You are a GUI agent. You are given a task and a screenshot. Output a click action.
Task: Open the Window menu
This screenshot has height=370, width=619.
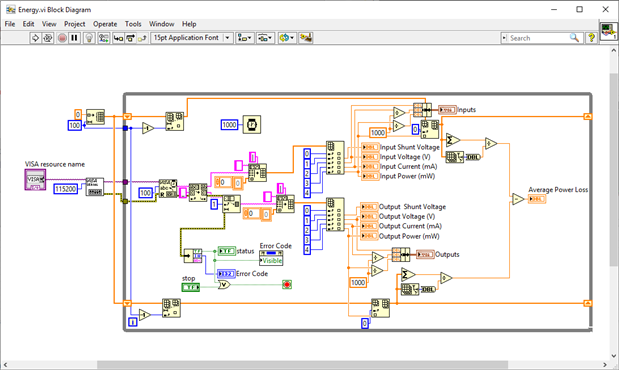point(161,24)
